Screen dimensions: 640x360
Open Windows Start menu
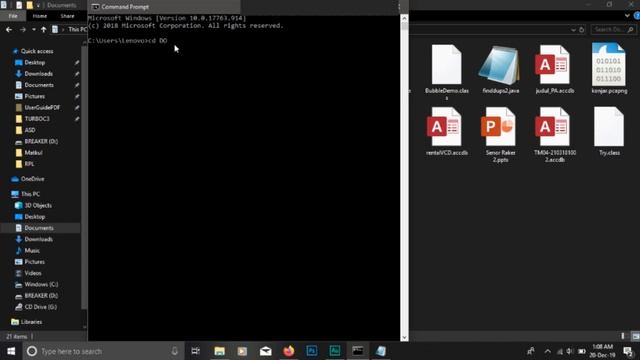(11, 351)
